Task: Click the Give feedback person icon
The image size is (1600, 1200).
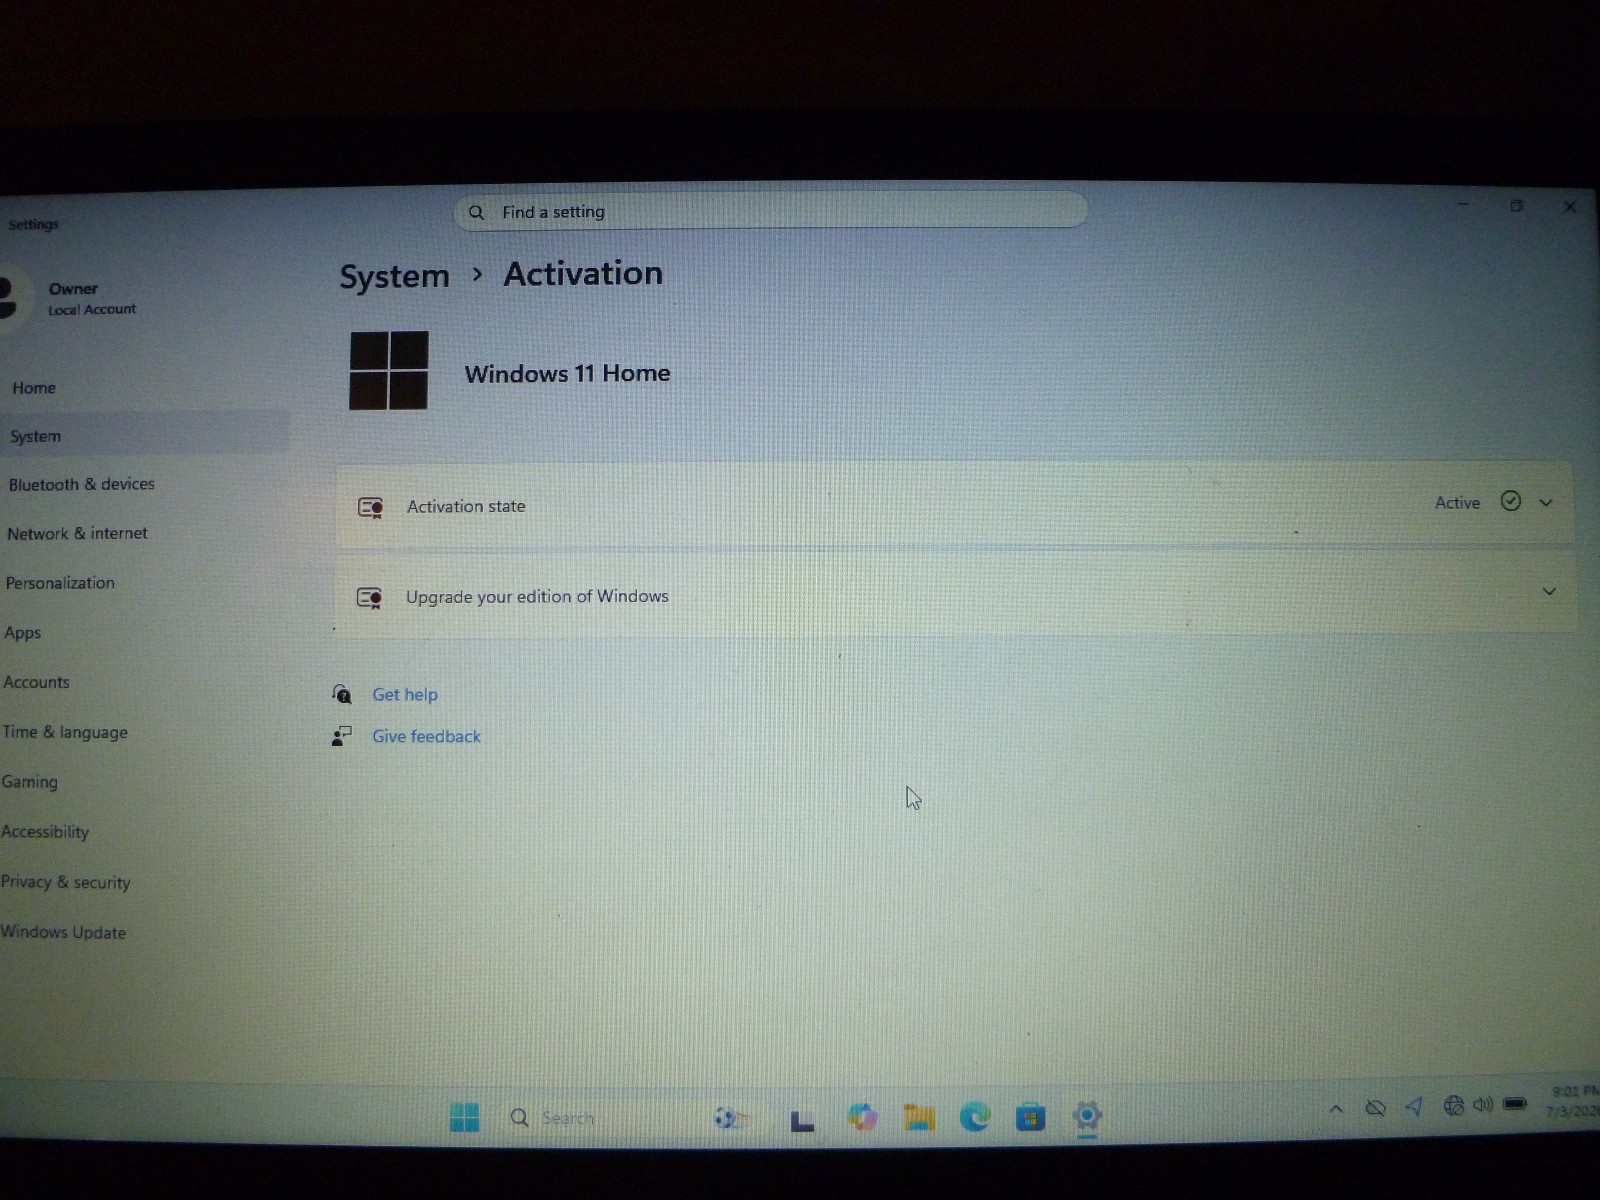Action: 342,736
